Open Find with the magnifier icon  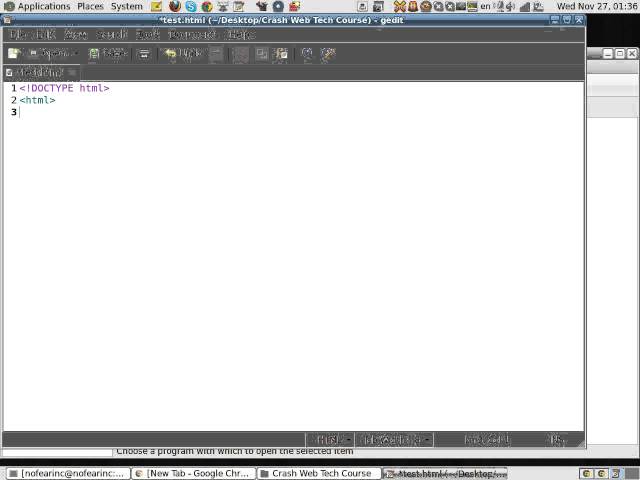pyautogui.click(x=307, y=53)
